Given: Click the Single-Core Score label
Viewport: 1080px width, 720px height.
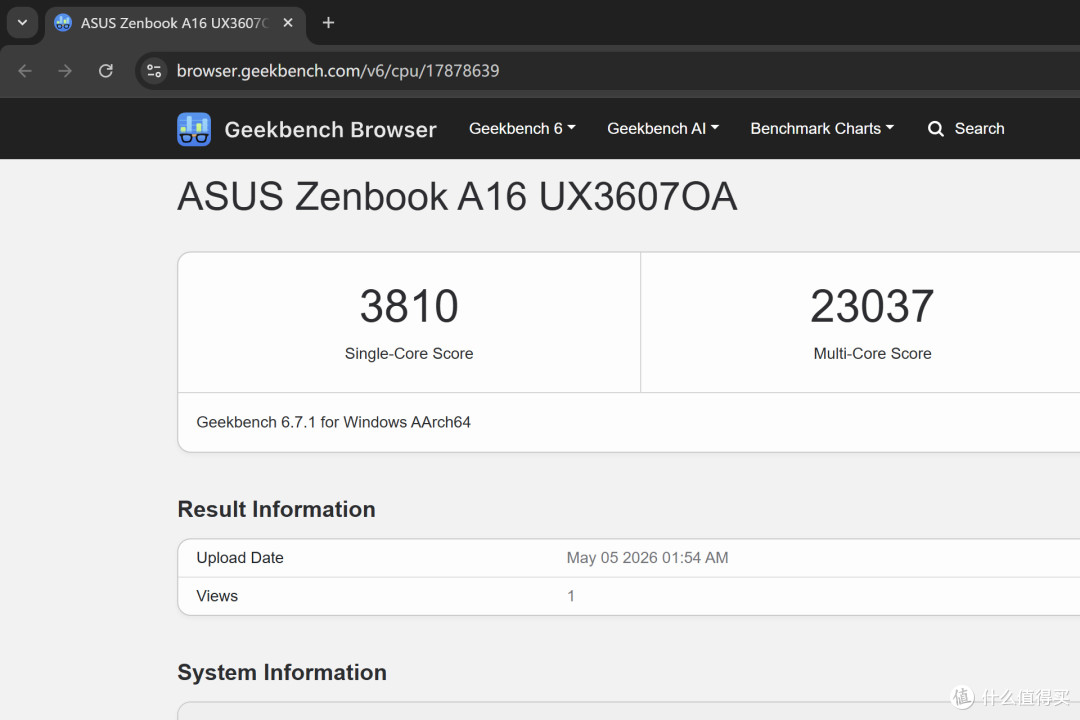Looking at the screenshot, I should (x=409, y=353).
